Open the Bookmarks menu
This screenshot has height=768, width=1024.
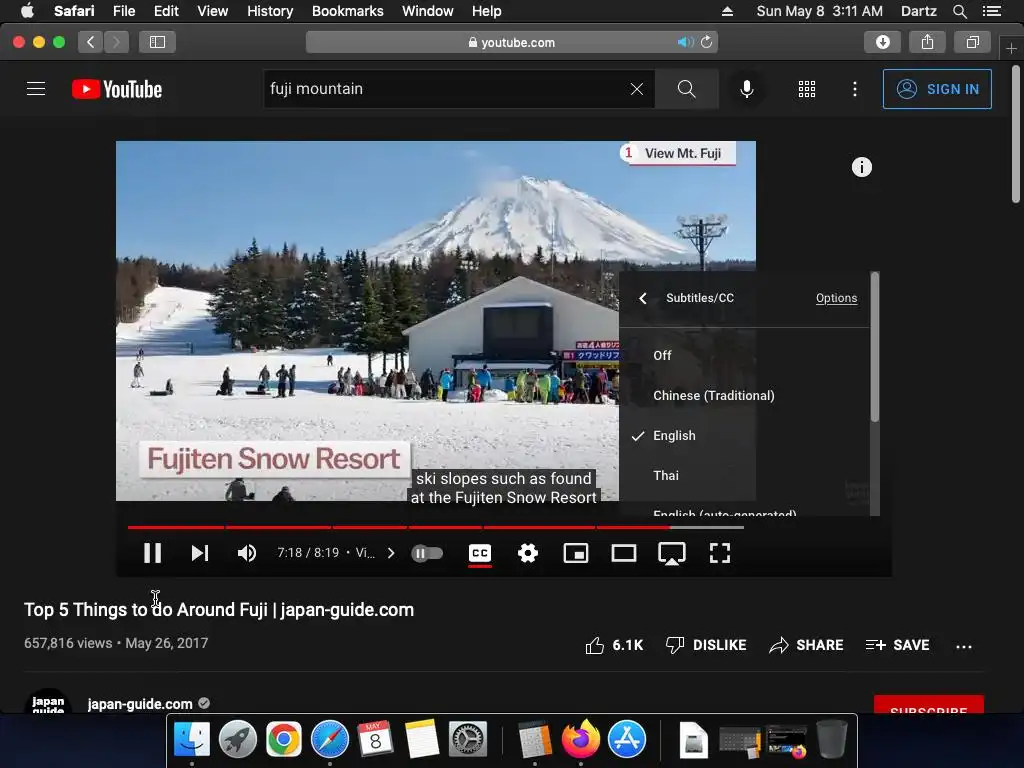click(x=347, y=11)
